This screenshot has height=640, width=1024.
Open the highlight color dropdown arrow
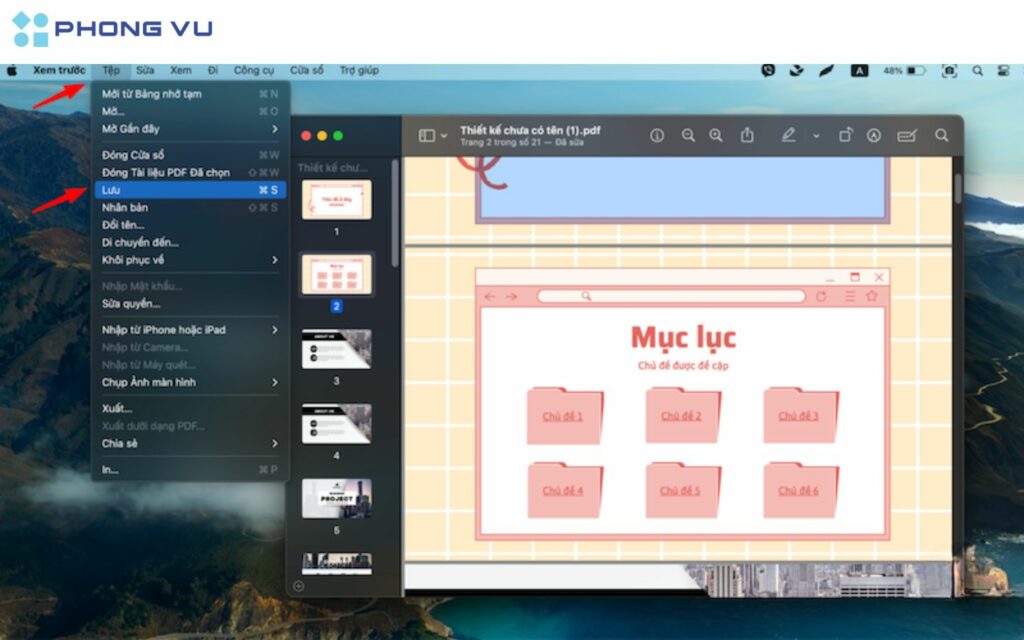(x=816, y=135)
